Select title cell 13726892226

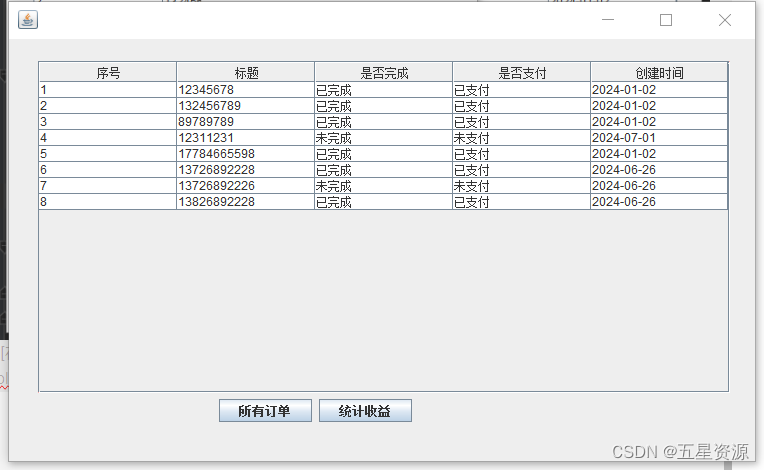246,186
